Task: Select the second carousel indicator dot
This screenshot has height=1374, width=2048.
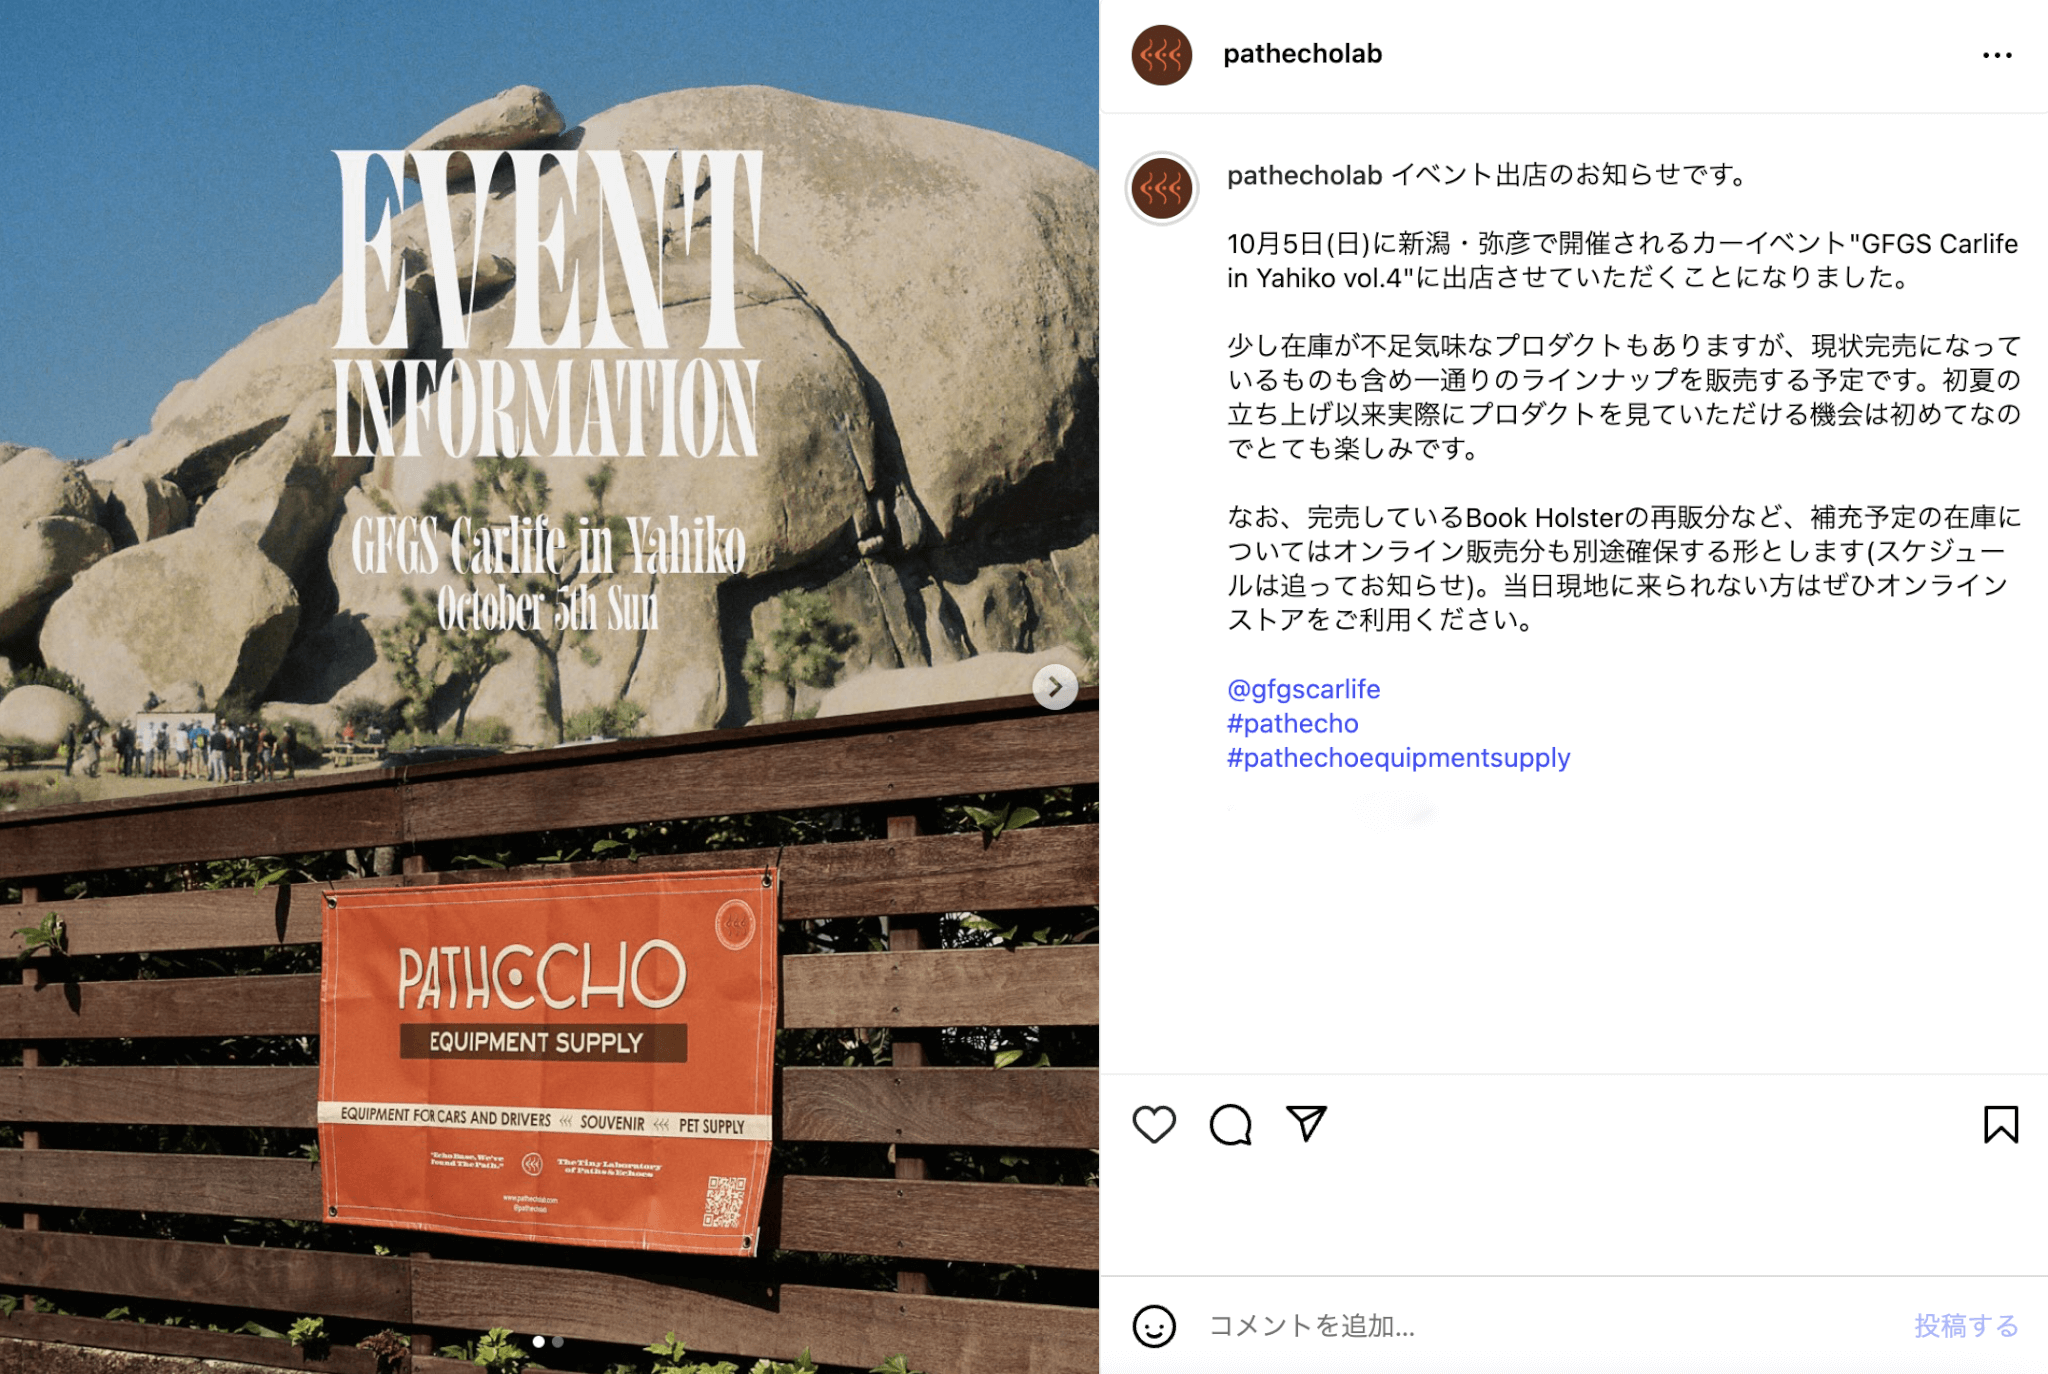Action: 558,1342
